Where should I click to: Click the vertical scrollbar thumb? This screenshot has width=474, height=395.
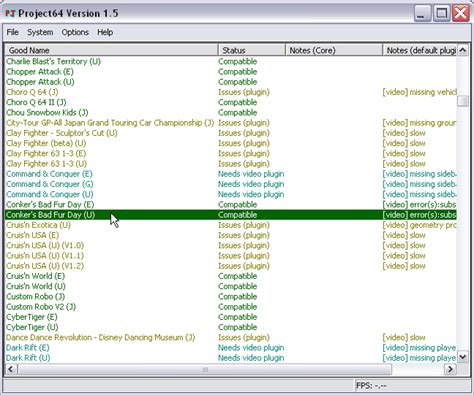(x=463, y=101)
